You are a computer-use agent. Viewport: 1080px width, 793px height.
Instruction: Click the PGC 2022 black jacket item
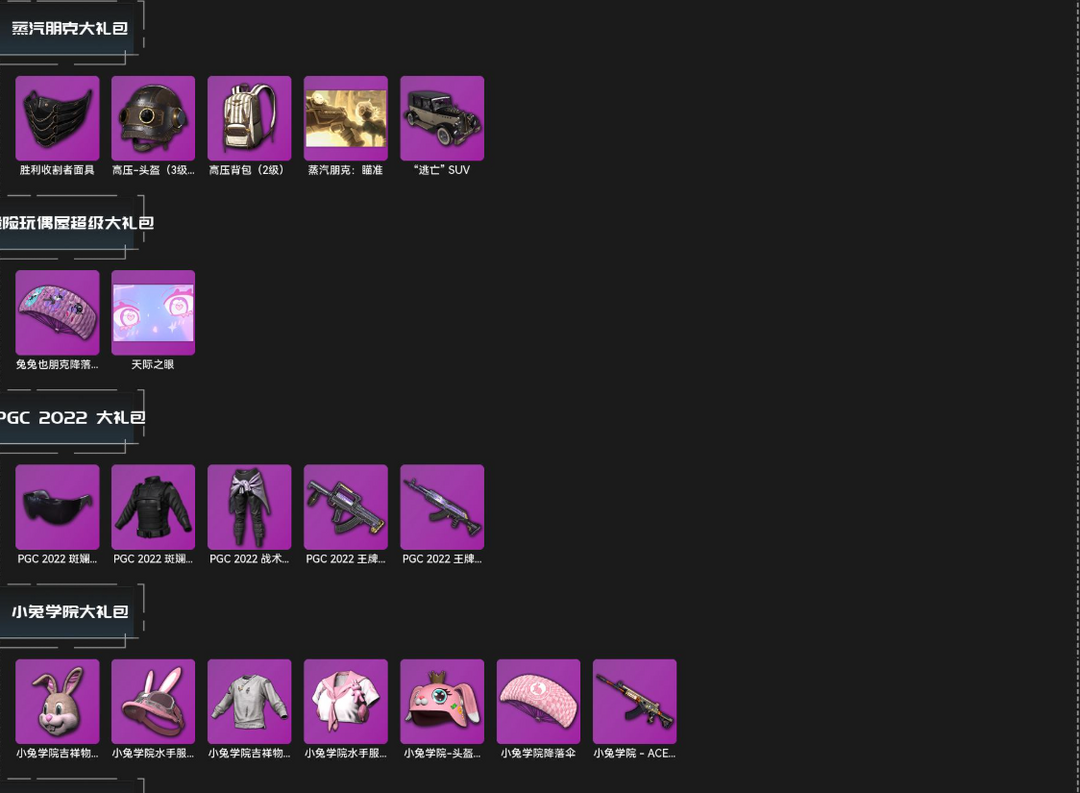(153, 507)
